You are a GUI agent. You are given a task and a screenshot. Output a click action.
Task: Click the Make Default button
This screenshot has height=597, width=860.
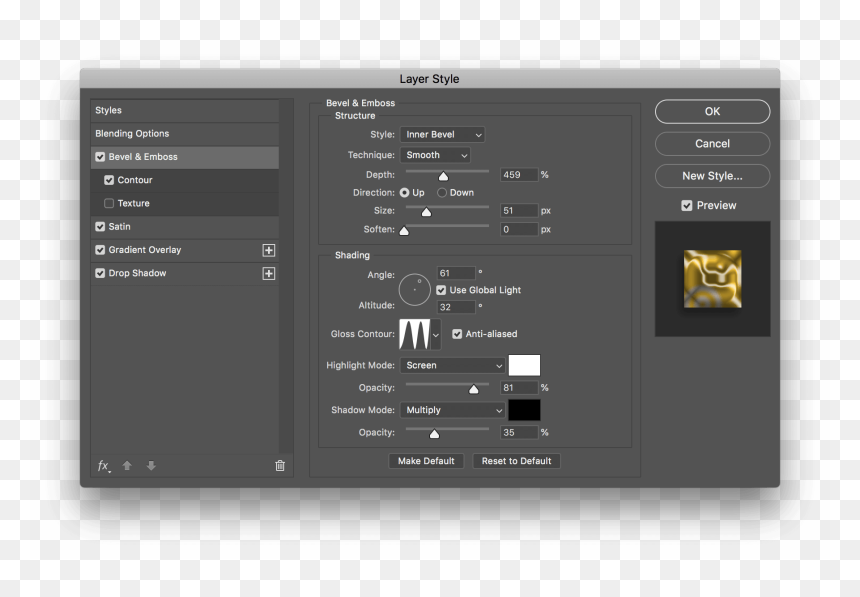pyautogui.click(x=426, y=461)
